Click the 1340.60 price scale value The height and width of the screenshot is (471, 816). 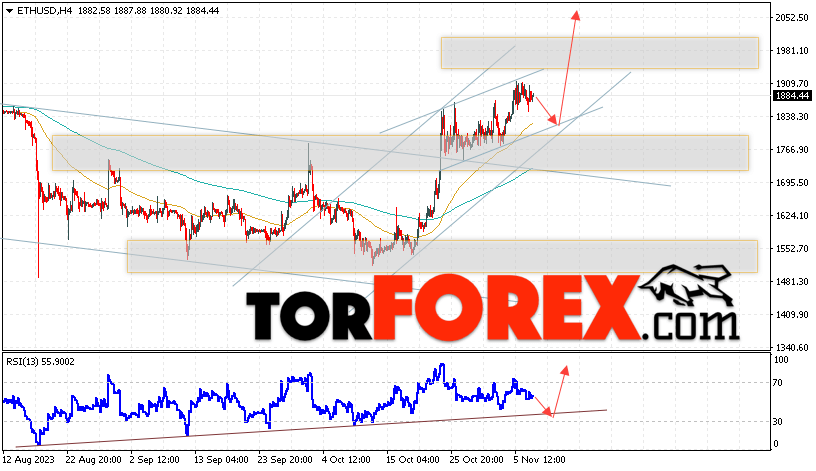coord(792,348)
